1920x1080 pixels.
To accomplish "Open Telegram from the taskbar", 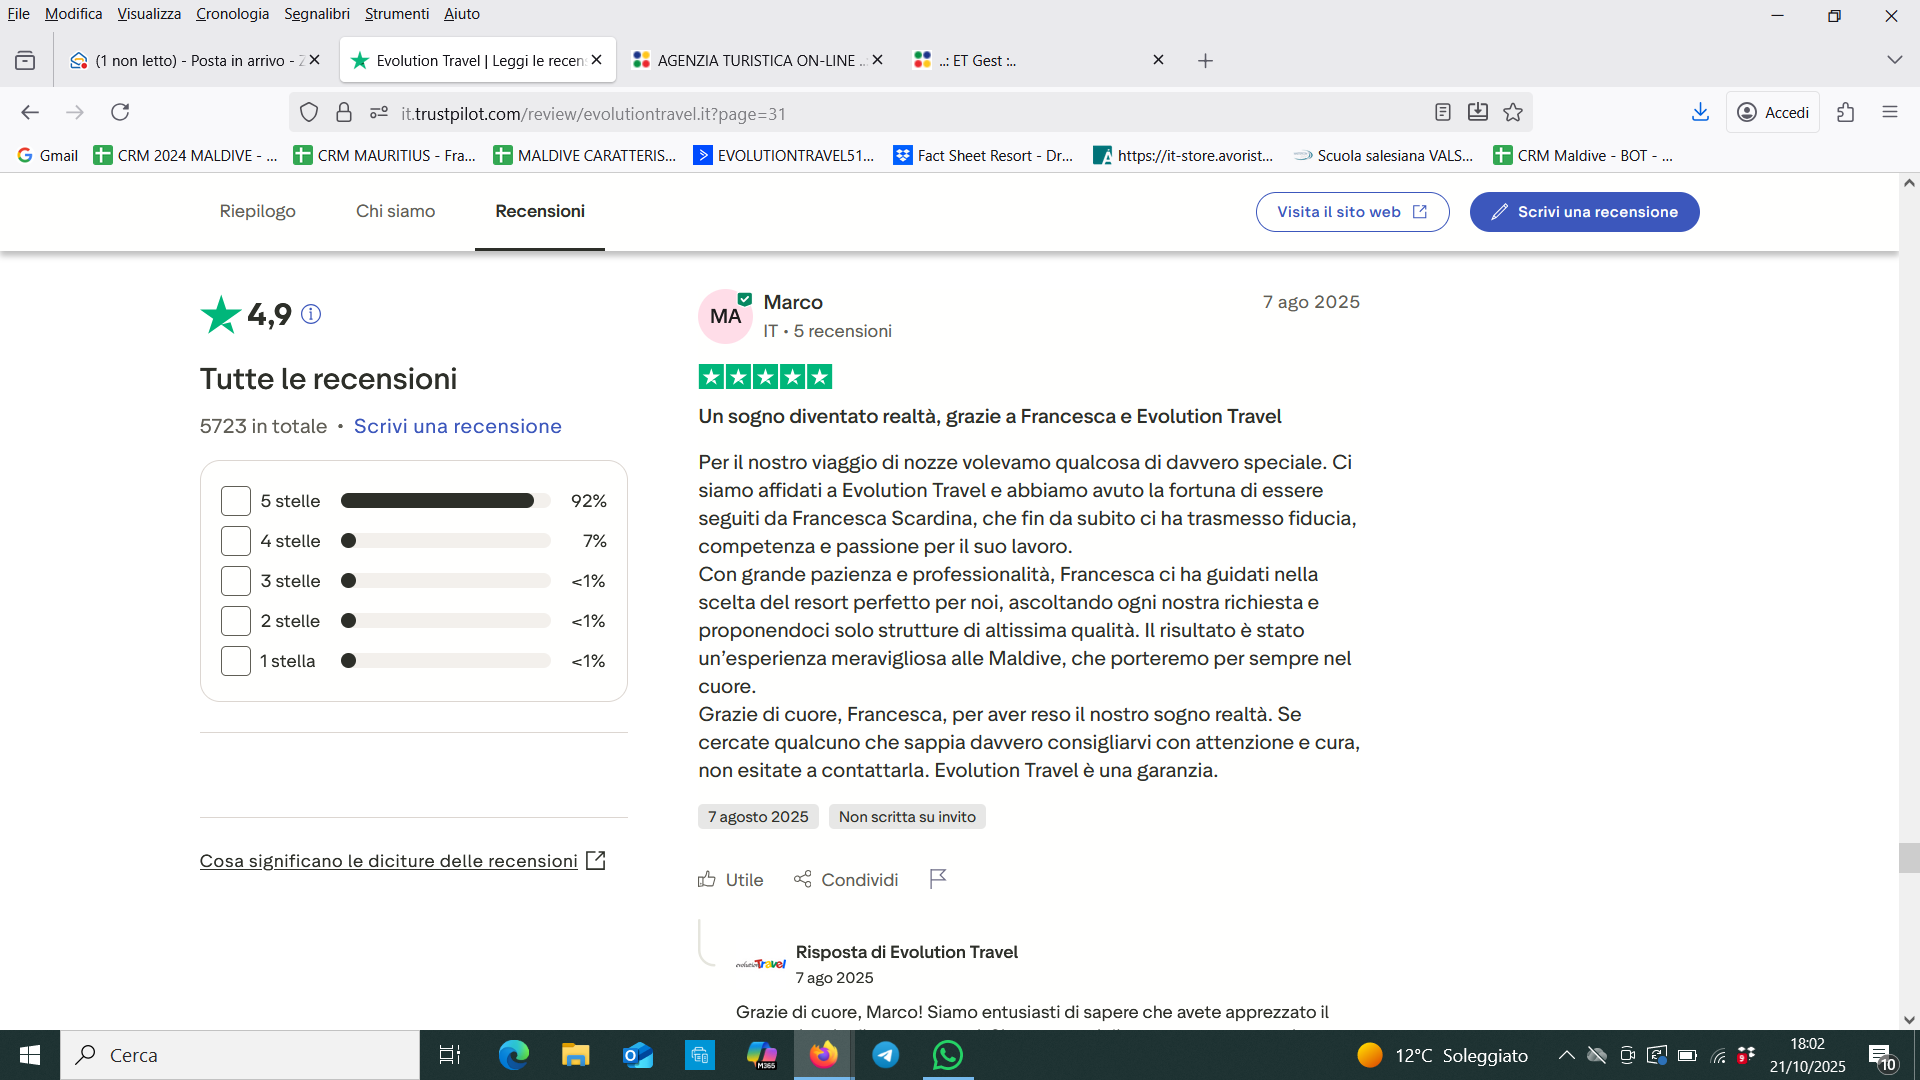I will click(x=886, y=1055).
